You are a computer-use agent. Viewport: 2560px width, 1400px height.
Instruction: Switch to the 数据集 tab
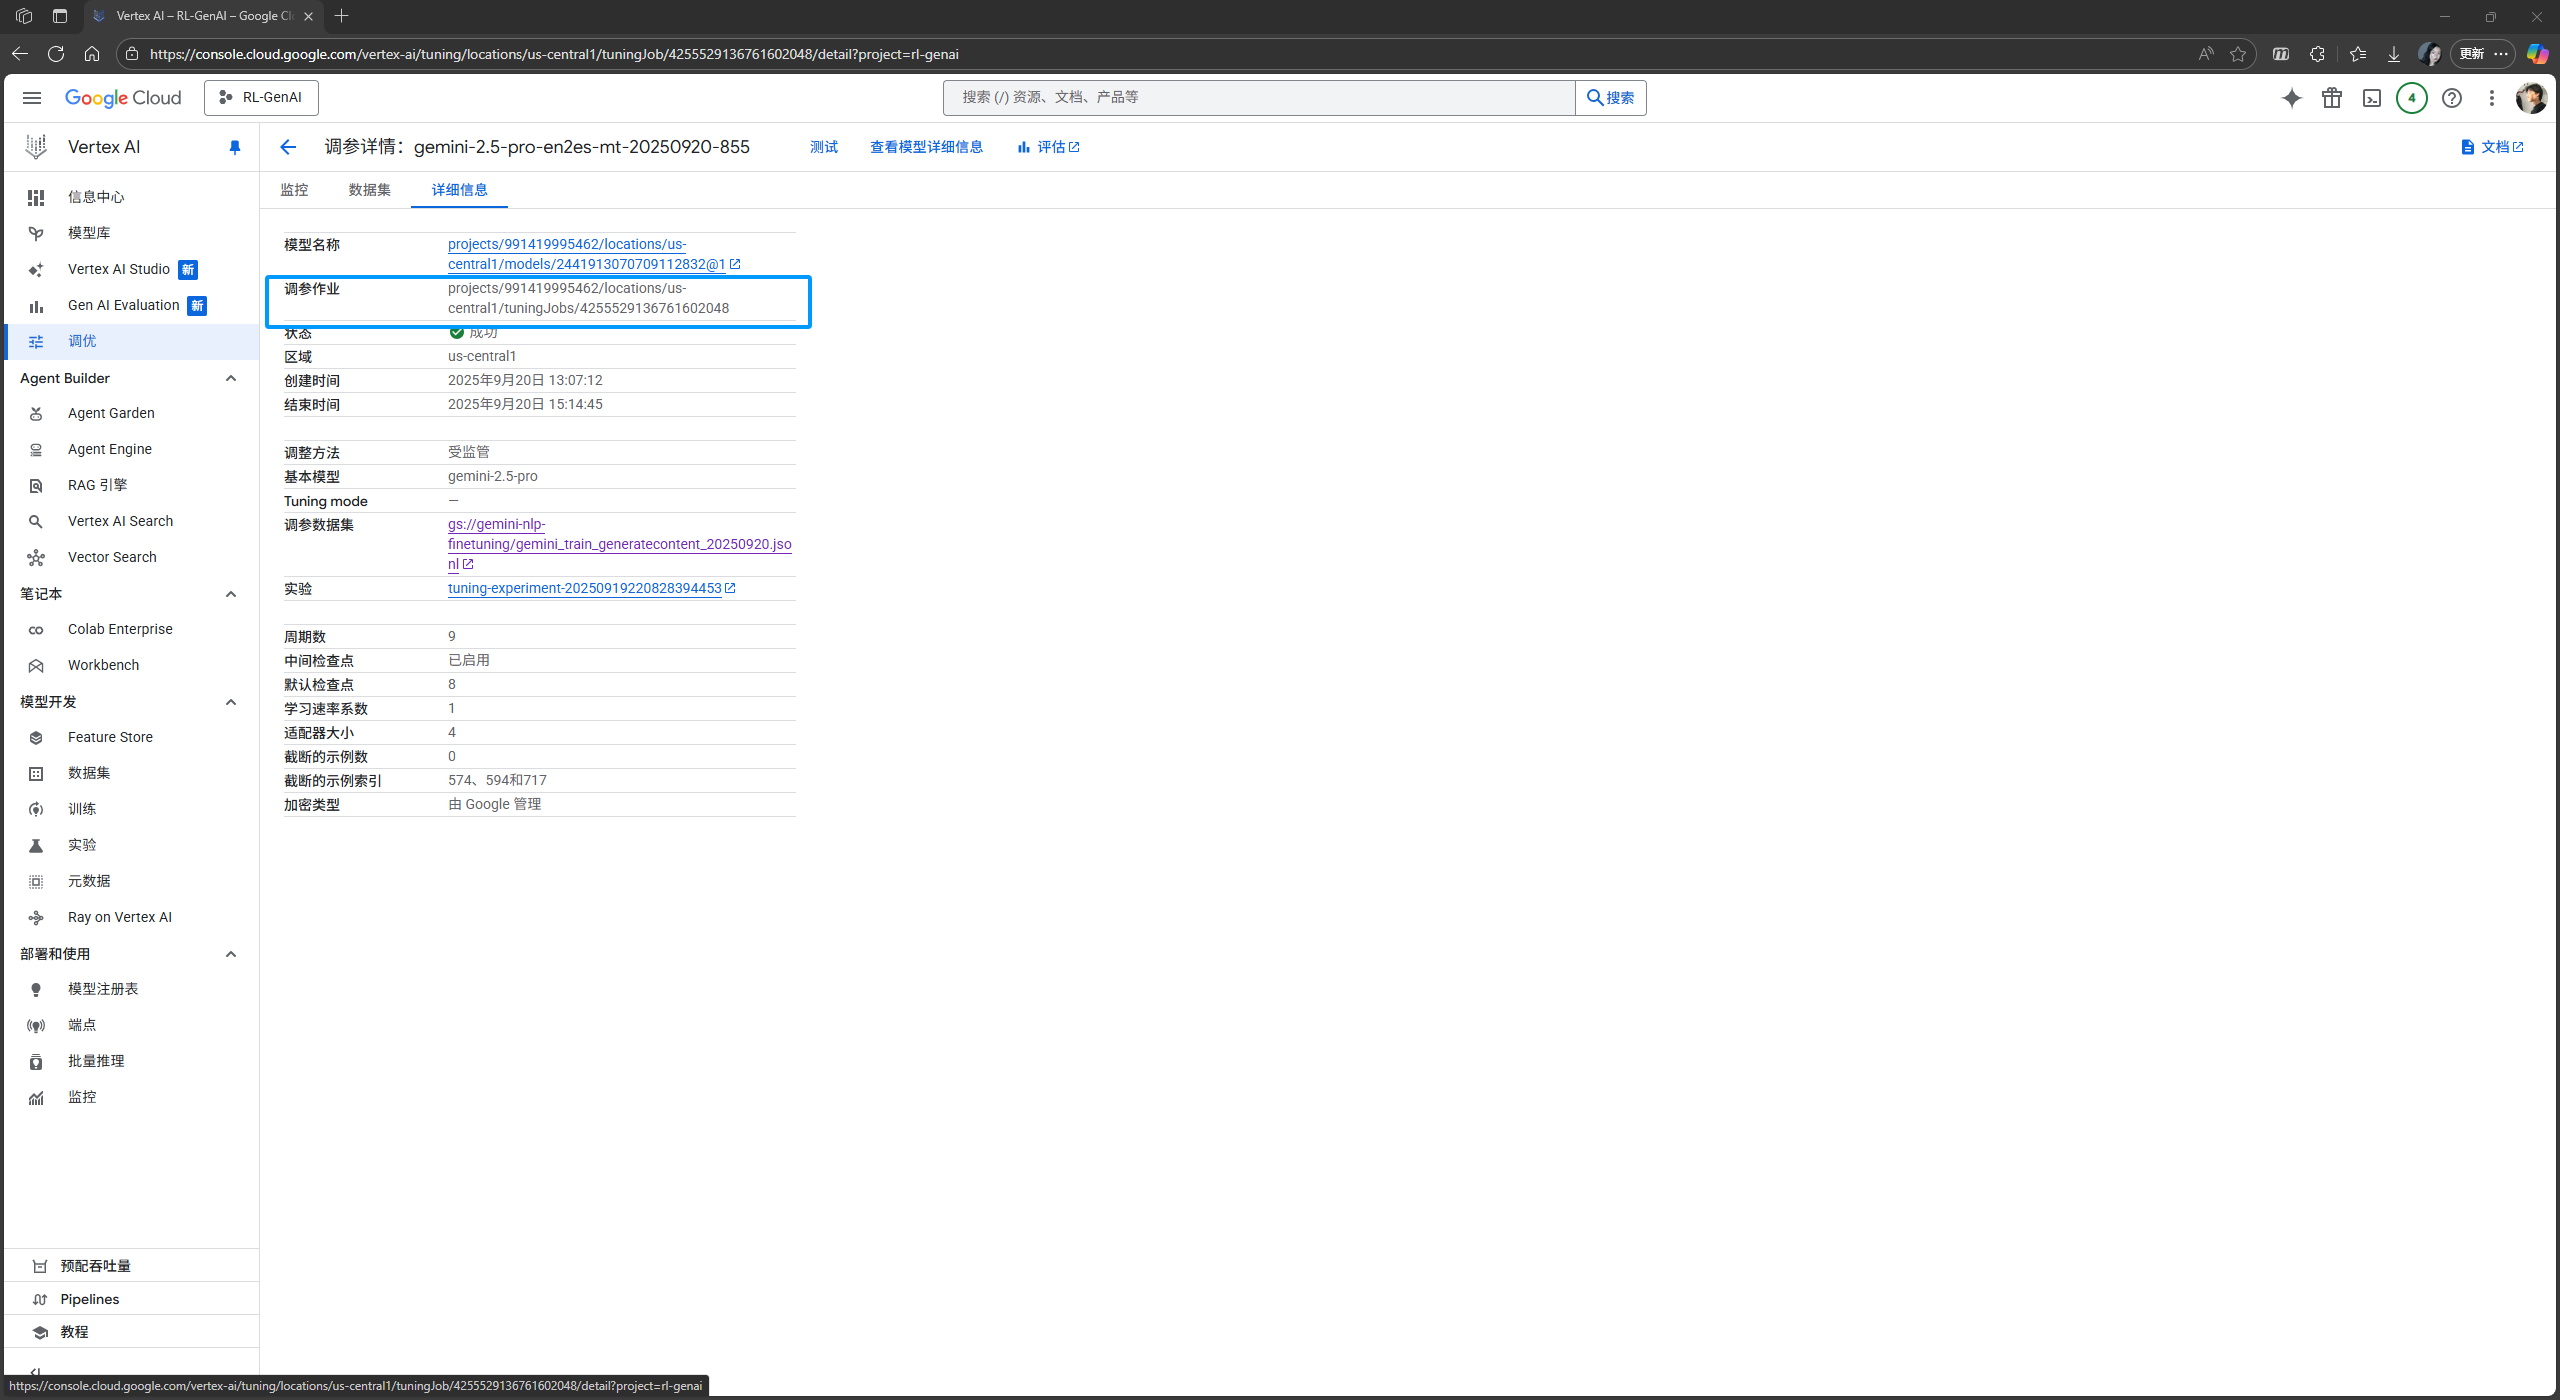pyautogui.click(x=369, y=190)
